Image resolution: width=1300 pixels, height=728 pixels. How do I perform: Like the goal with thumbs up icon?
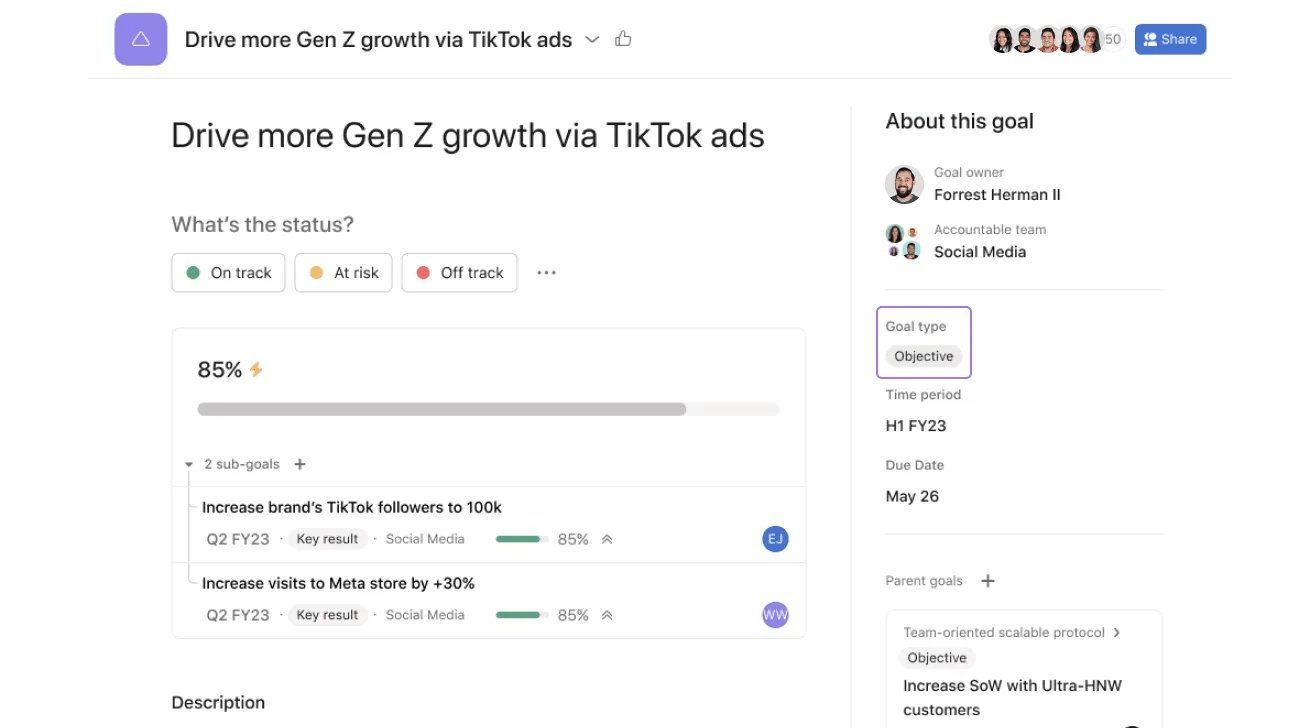click(624, 39)
